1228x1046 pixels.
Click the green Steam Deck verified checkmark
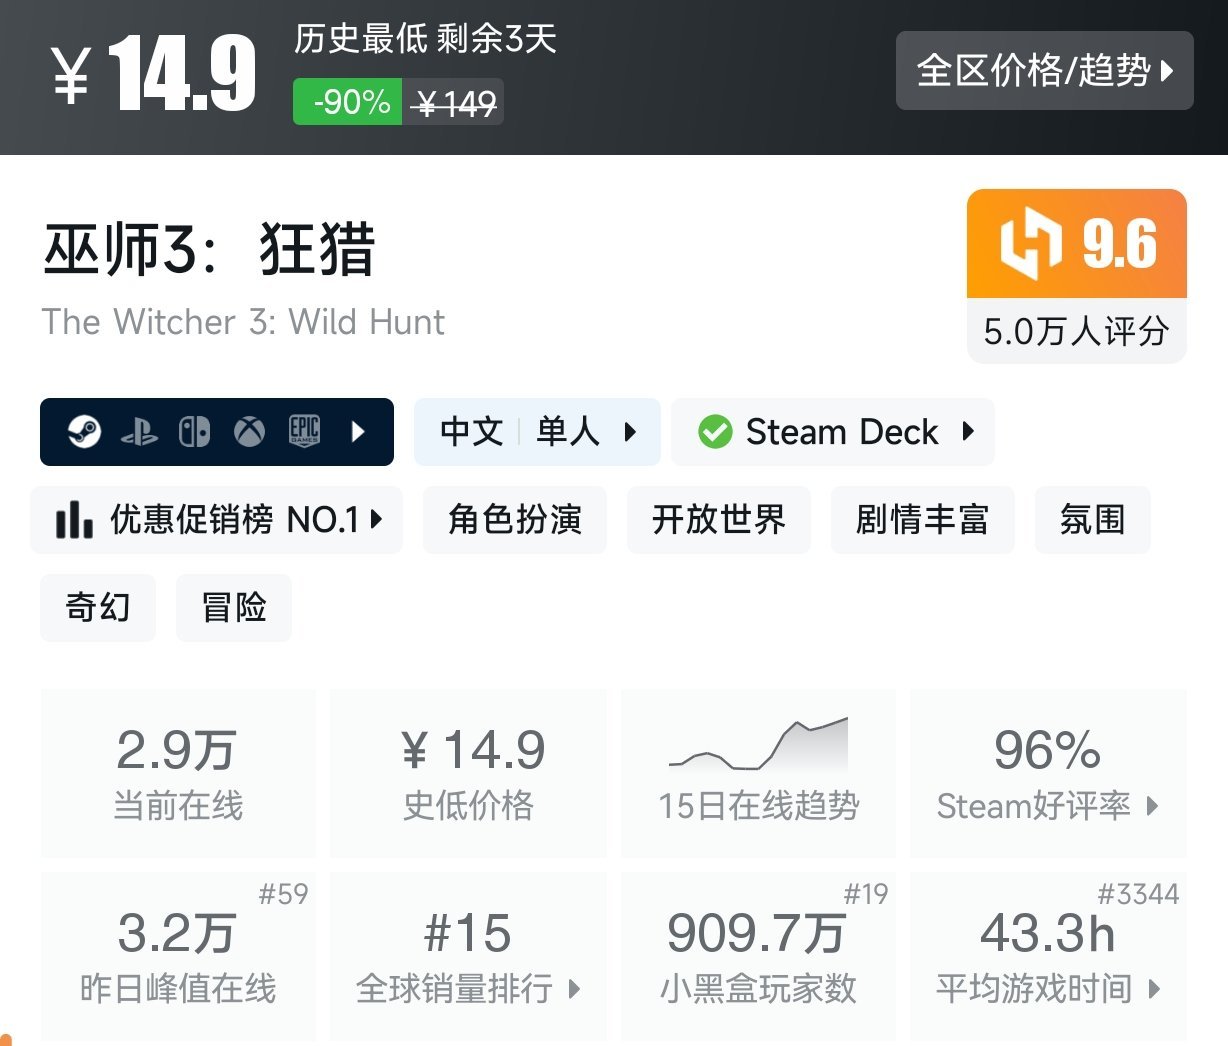coord(715,432)
